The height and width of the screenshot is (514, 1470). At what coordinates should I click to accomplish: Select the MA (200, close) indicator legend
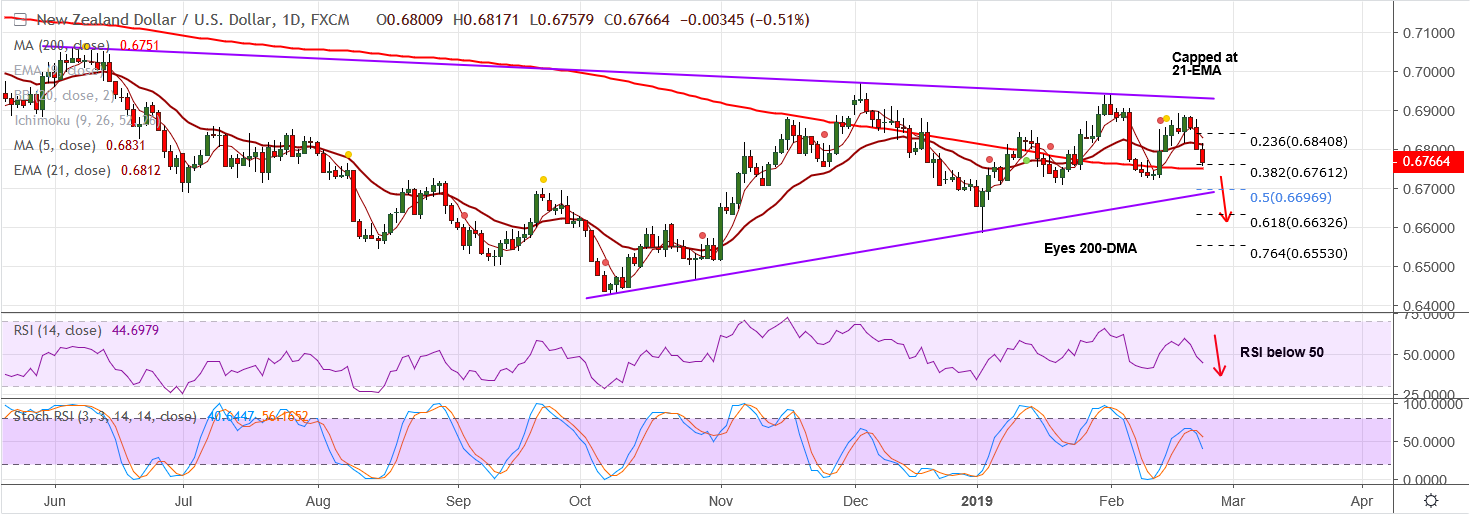[x=61, y=45]
